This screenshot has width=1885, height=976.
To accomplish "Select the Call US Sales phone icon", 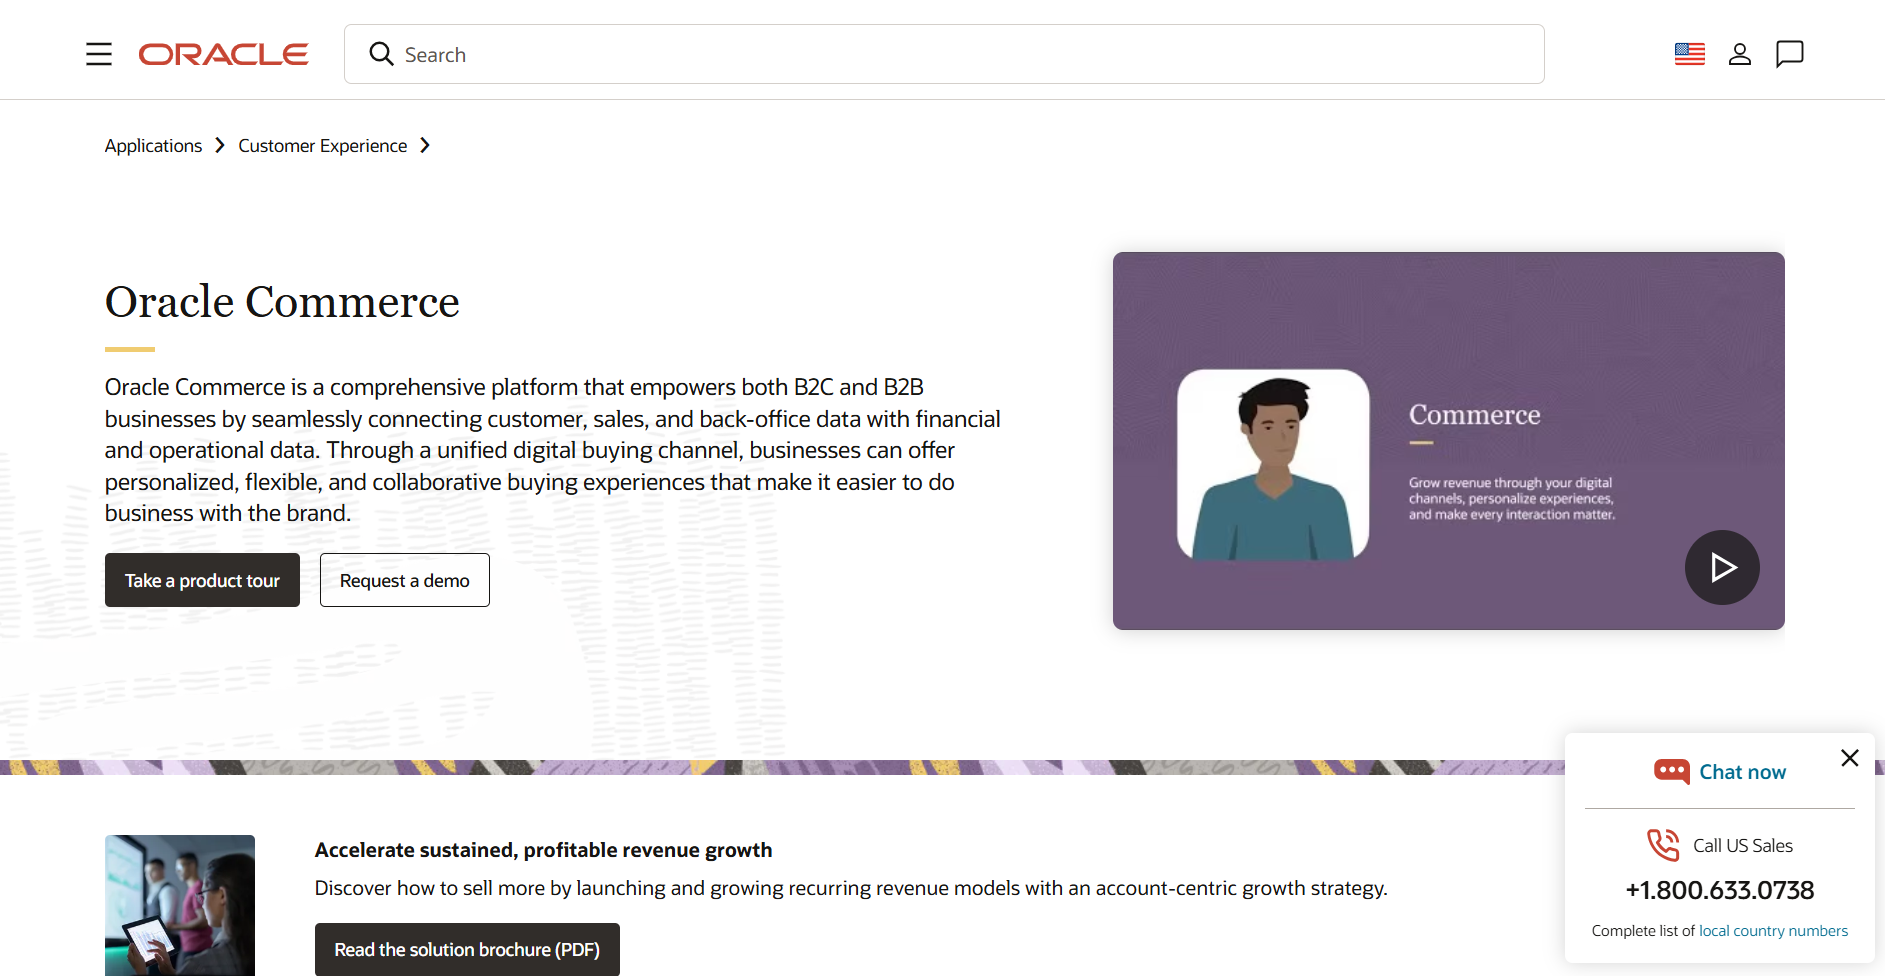I will pos(1663,845).
